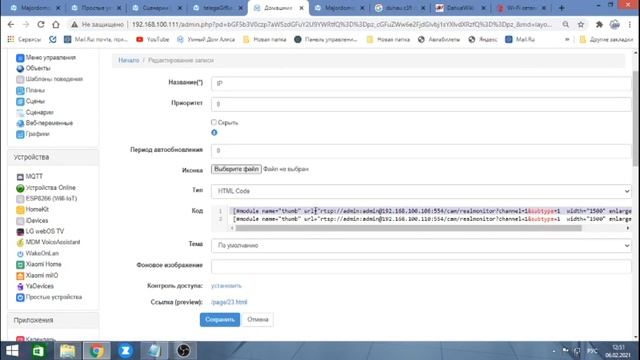Screen dimensions: 640x360
Task: Open the LG webOS TV module
Action: (40, 231)
